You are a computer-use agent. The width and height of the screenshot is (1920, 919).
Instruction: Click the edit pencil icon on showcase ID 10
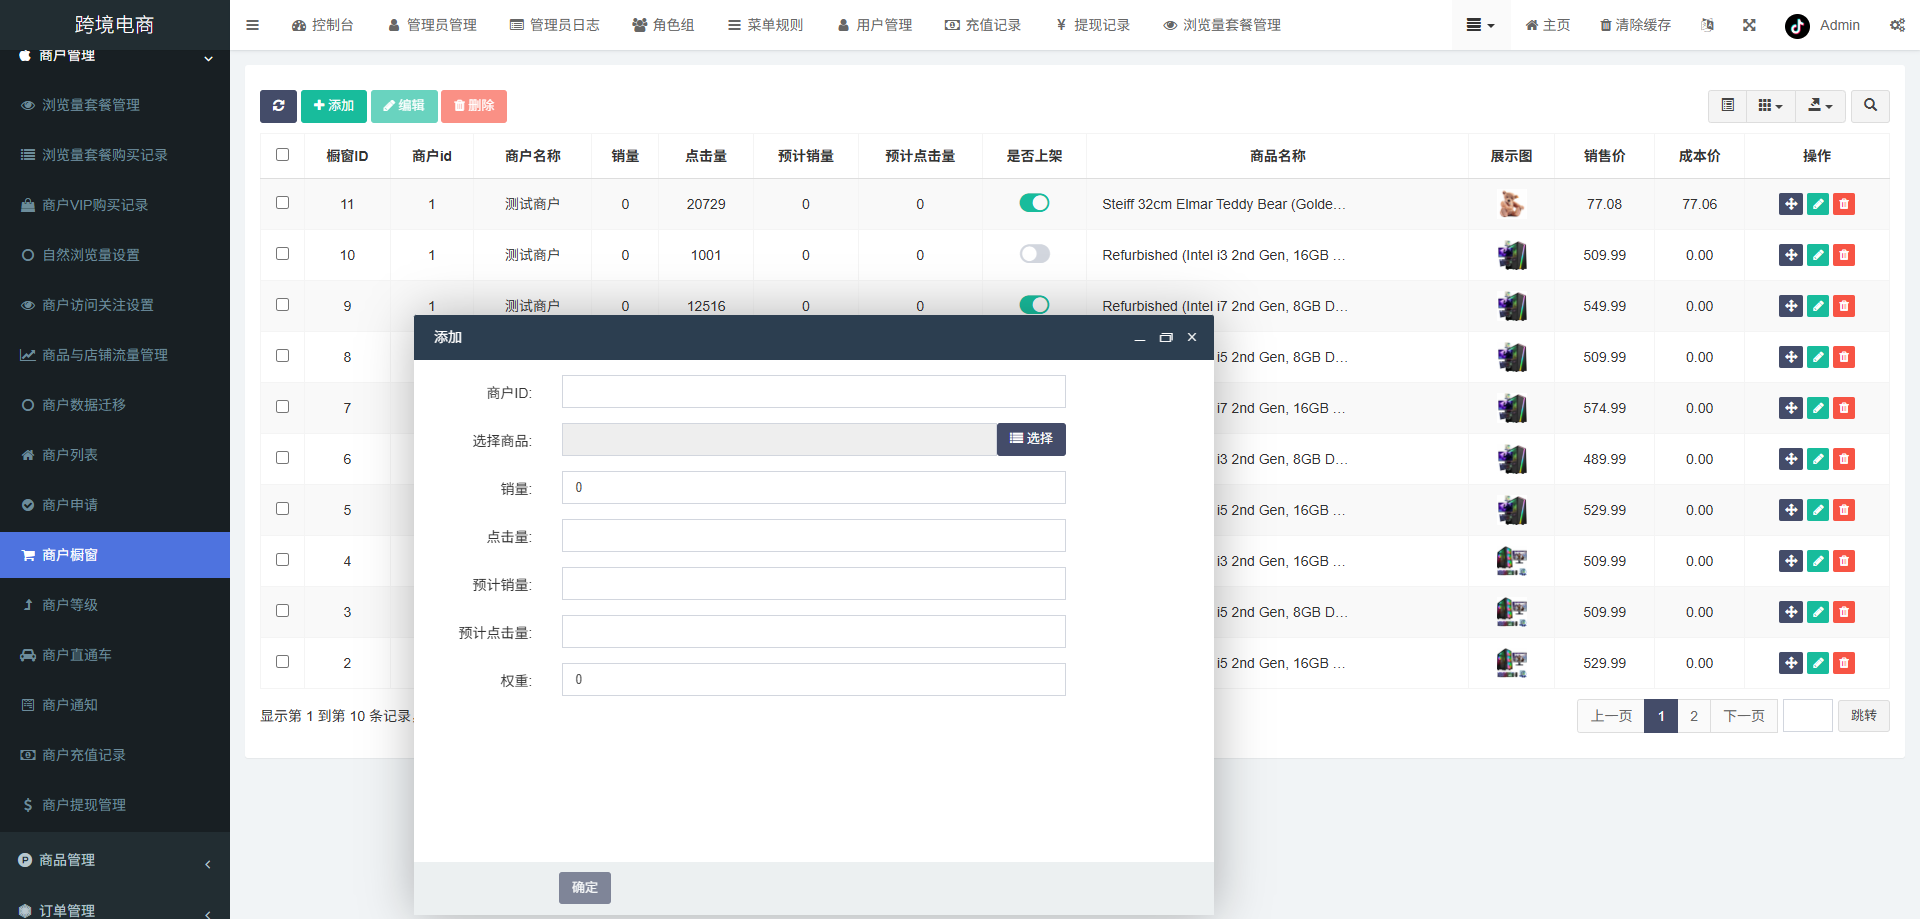pyautogui.click(x=1817, y=255)
